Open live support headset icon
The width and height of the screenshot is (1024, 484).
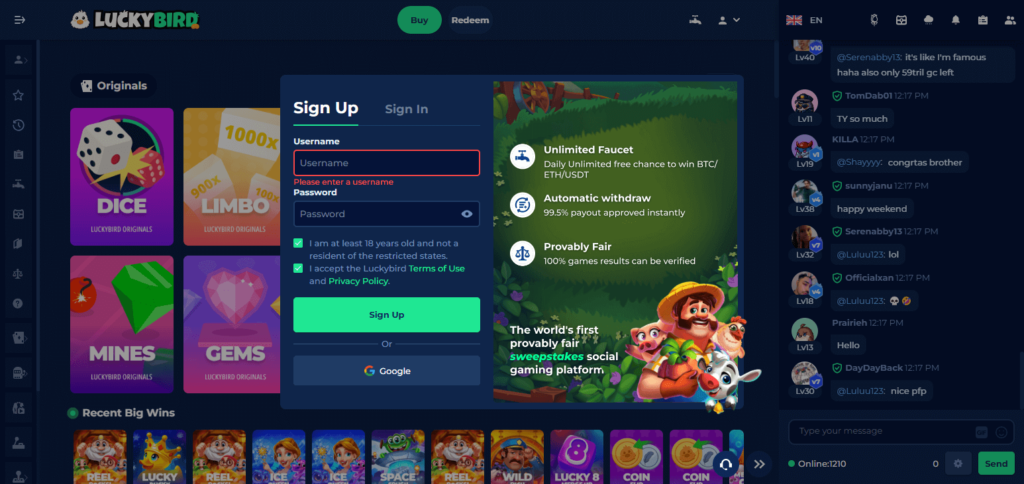(x=726, y=464)
